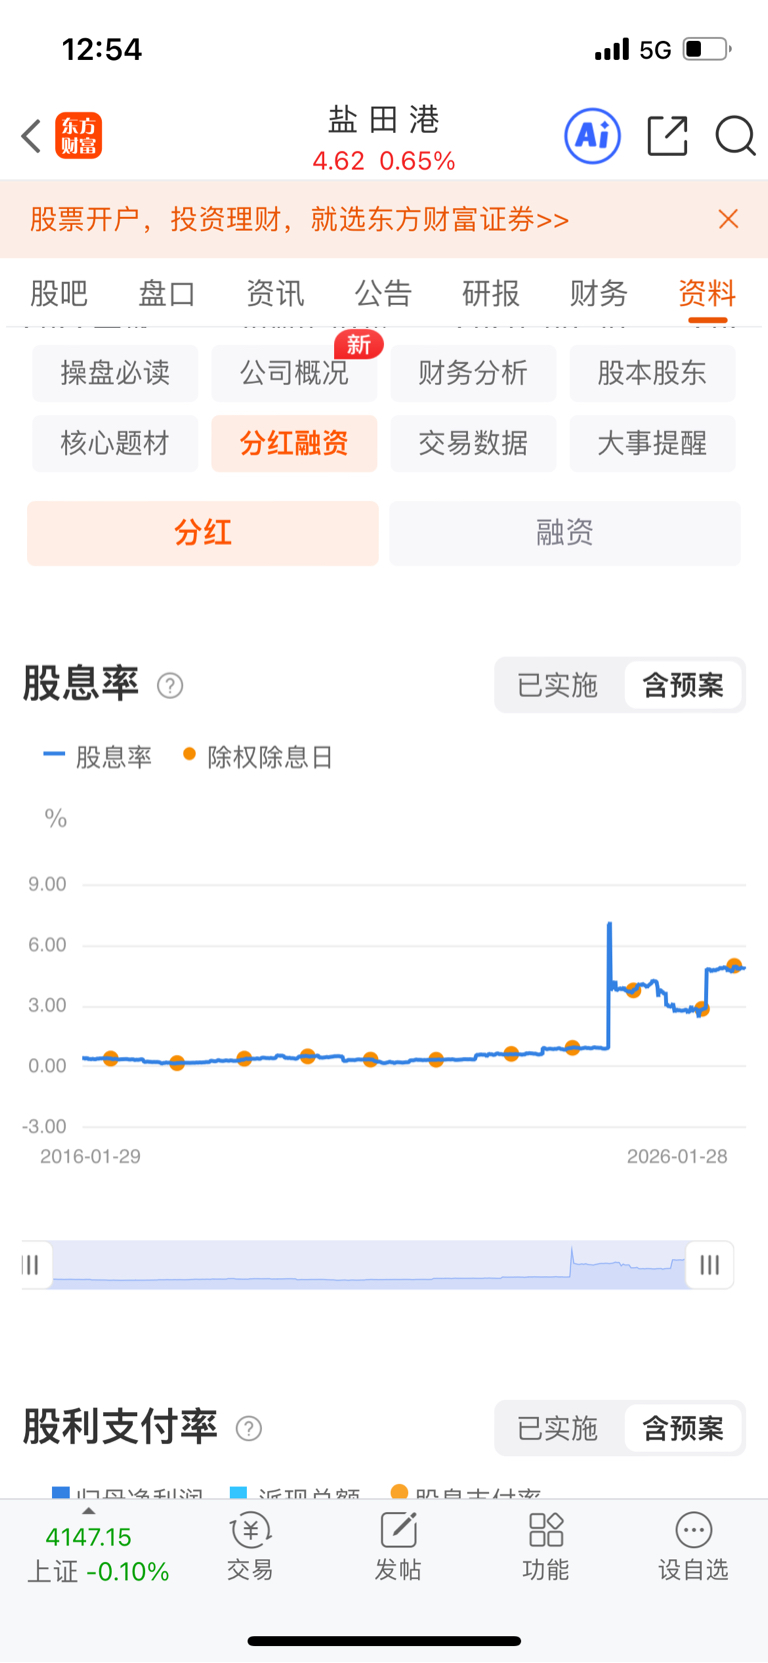This screenshot has height=1663, width=768.
Task: Tap the back arrow icon
Action: [x=31, y=136]
